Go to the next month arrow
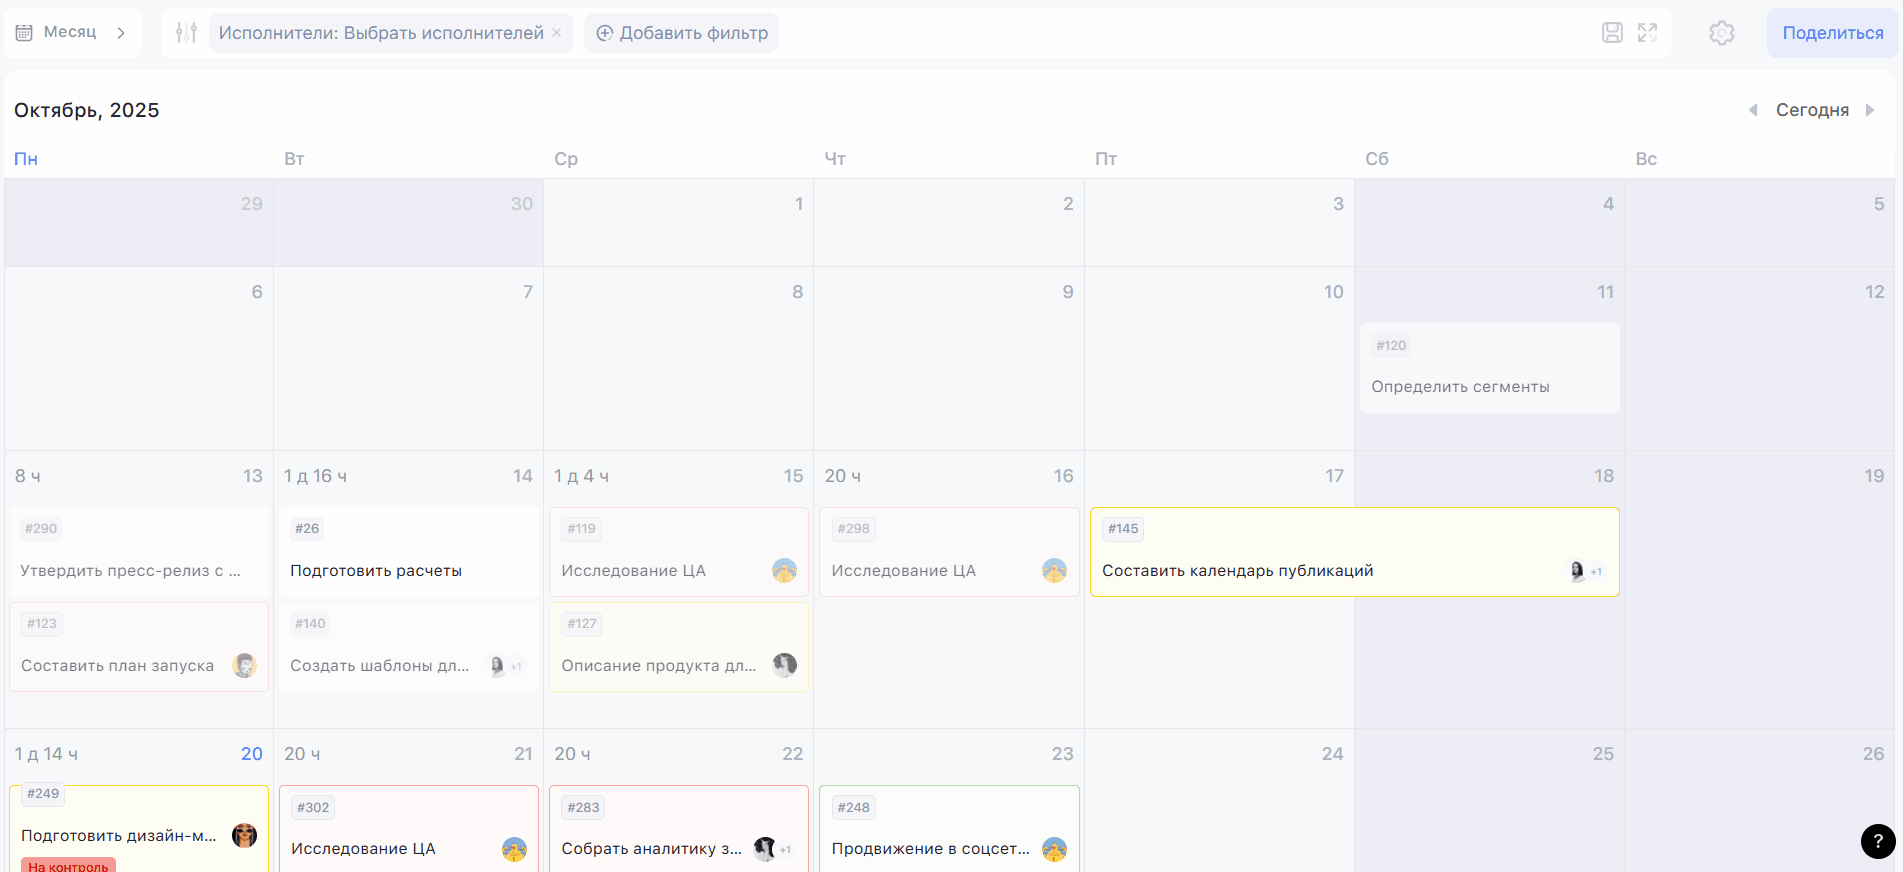 pyautogui.click(x=1869, y=110)
